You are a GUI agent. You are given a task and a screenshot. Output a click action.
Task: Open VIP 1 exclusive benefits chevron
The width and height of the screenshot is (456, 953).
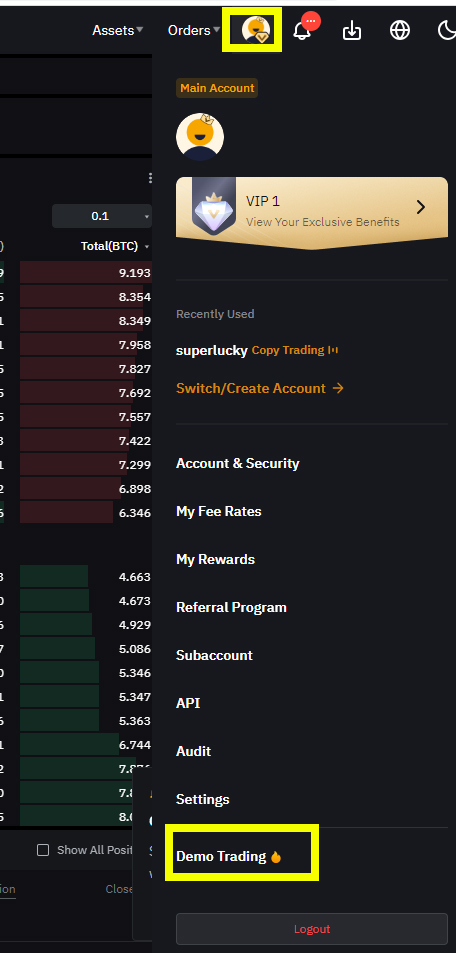point(421,207)
